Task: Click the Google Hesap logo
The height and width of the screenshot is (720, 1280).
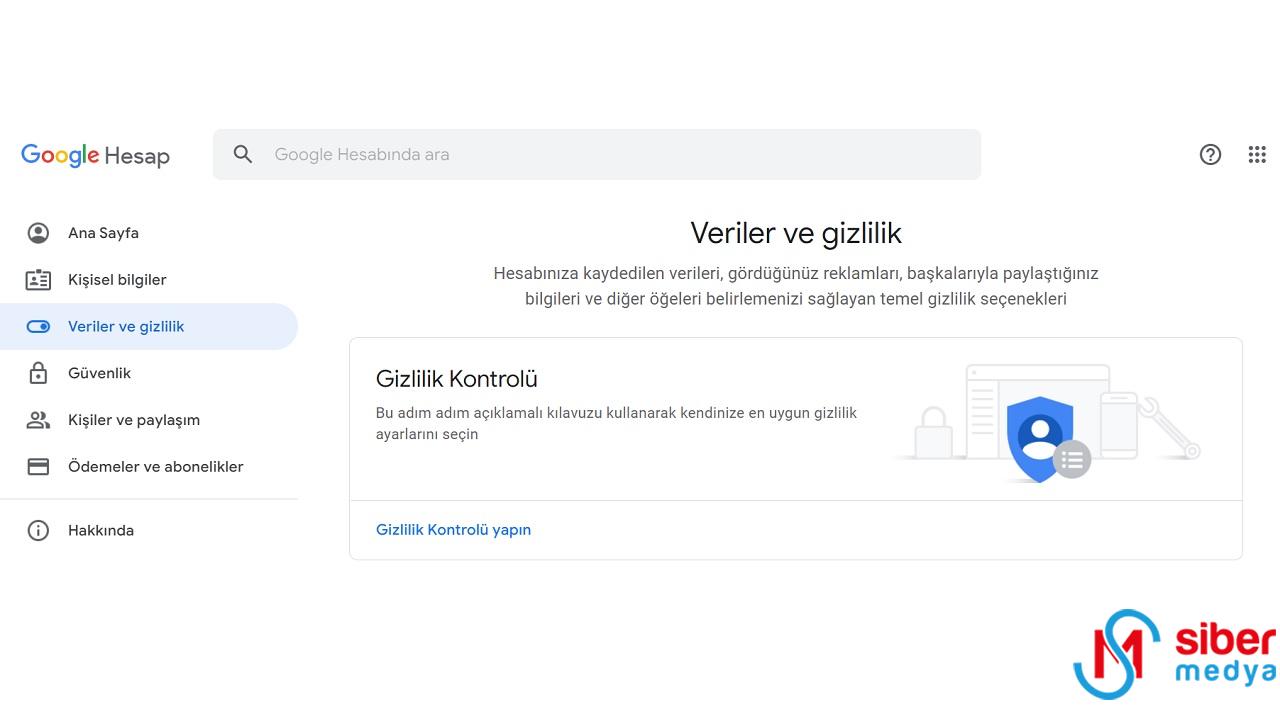Action: (95, 155)
